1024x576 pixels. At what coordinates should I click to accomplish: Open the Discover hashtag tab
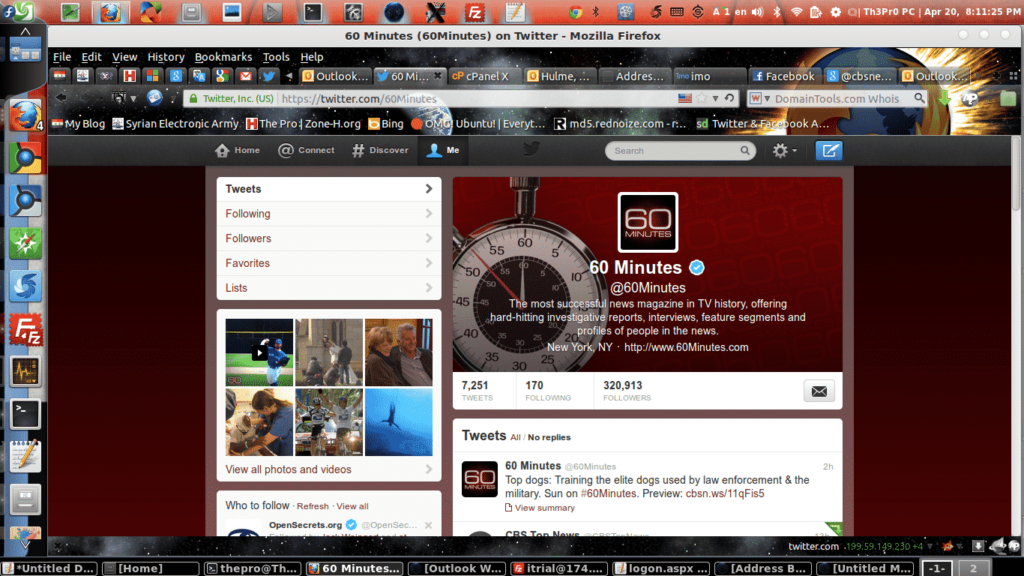[x=380, y=151]
